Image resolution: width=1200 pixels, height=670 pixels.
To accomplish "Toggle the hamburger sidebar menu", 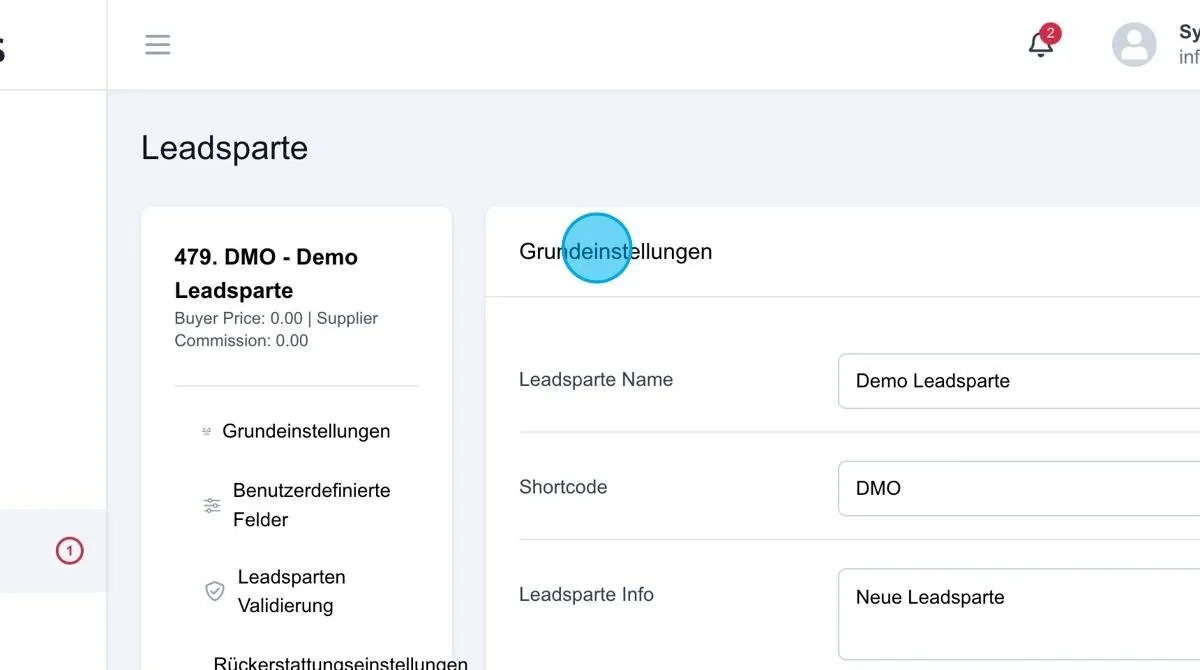I will point(157,44).
